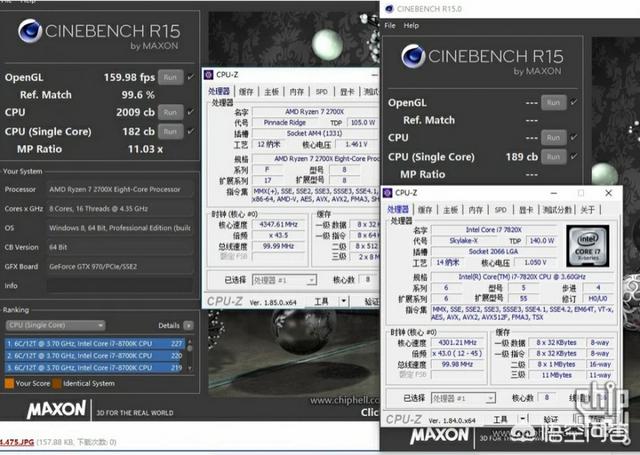This screenshot has height=455, width=640.
Task: Select 处理器 tab in Ryzen CPU-Z window
Action: click(219, 91)
